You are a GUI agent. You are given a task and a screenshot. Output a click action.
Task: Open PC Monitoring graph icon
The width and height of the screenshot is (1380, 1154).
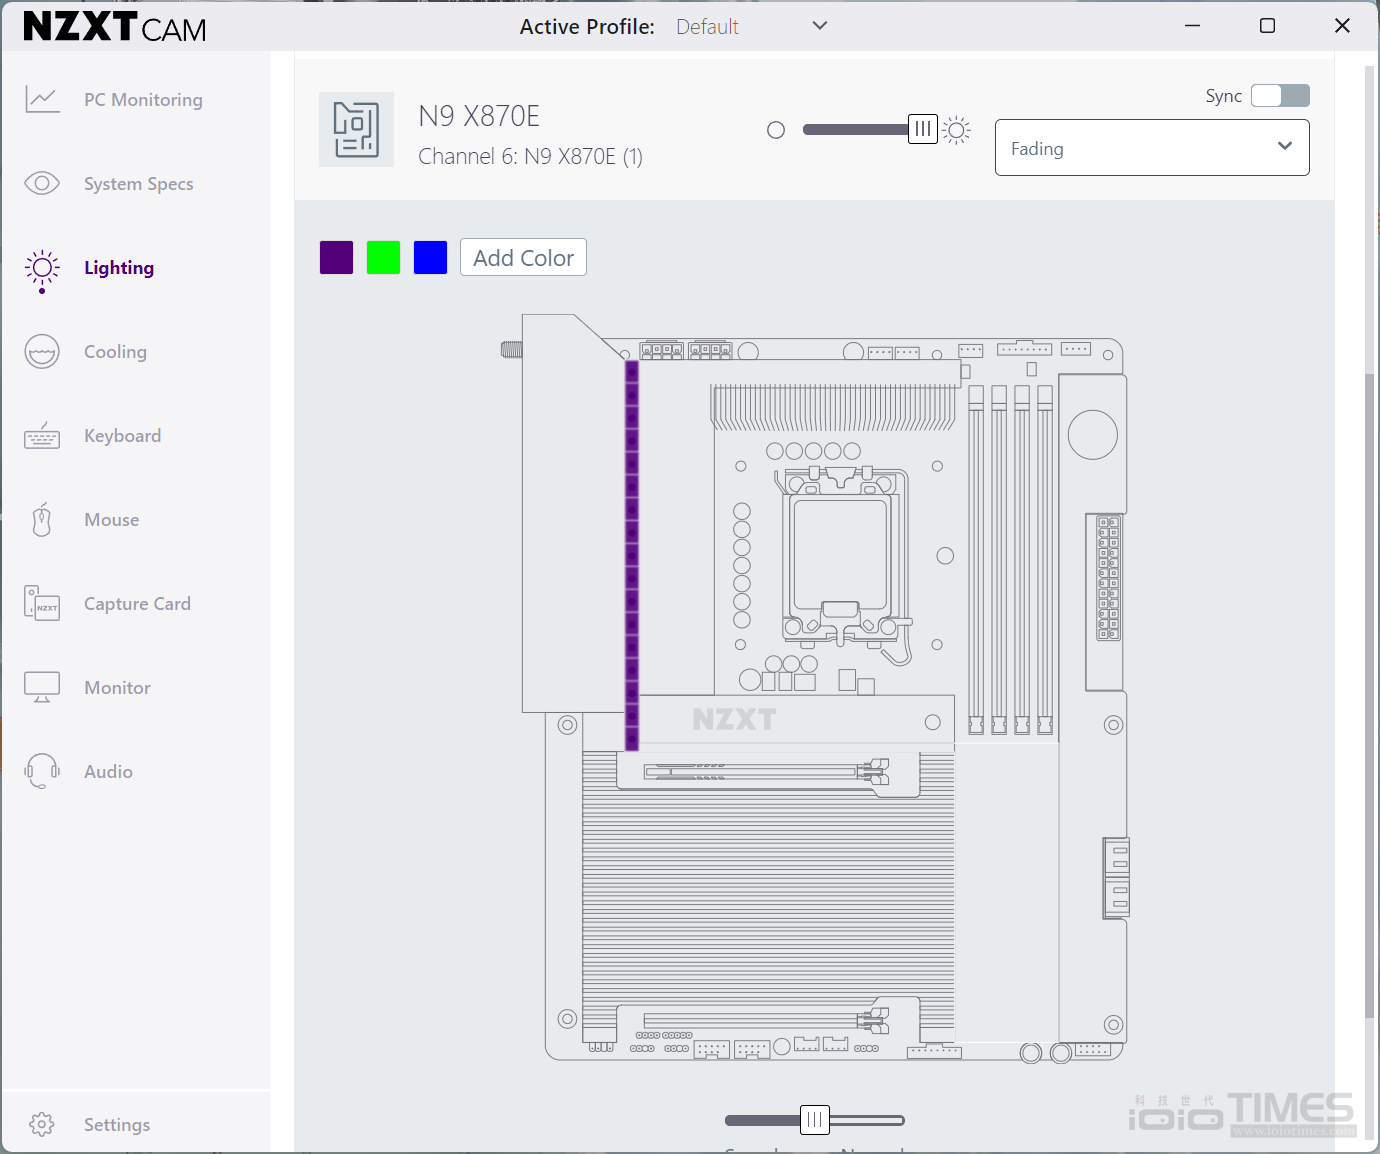pyautogui.click(x=42, y=100)
